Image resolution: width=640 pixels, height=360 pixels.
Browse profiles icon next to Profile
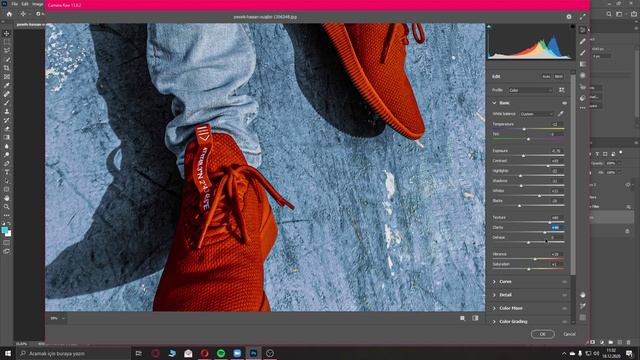pyautogui.click(x=562, y=90)
